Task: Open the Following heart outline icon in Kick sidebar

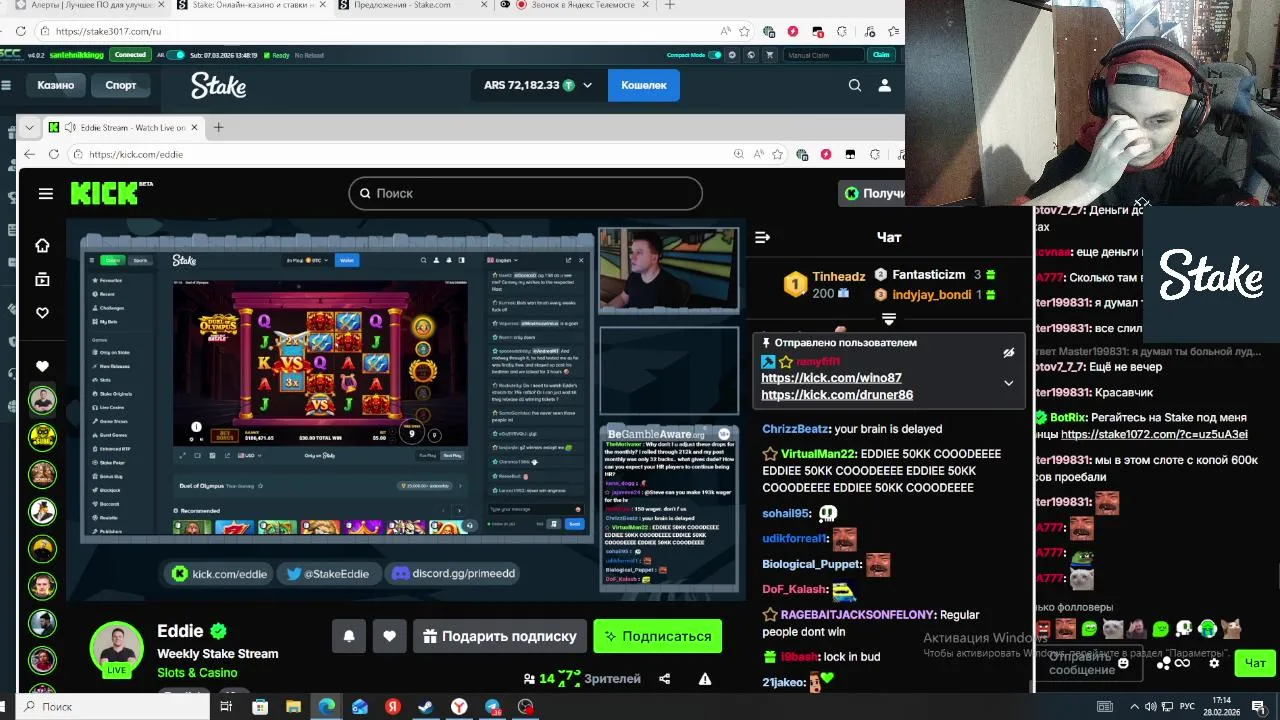Action: pyautogui.click(x=42, y=313)
